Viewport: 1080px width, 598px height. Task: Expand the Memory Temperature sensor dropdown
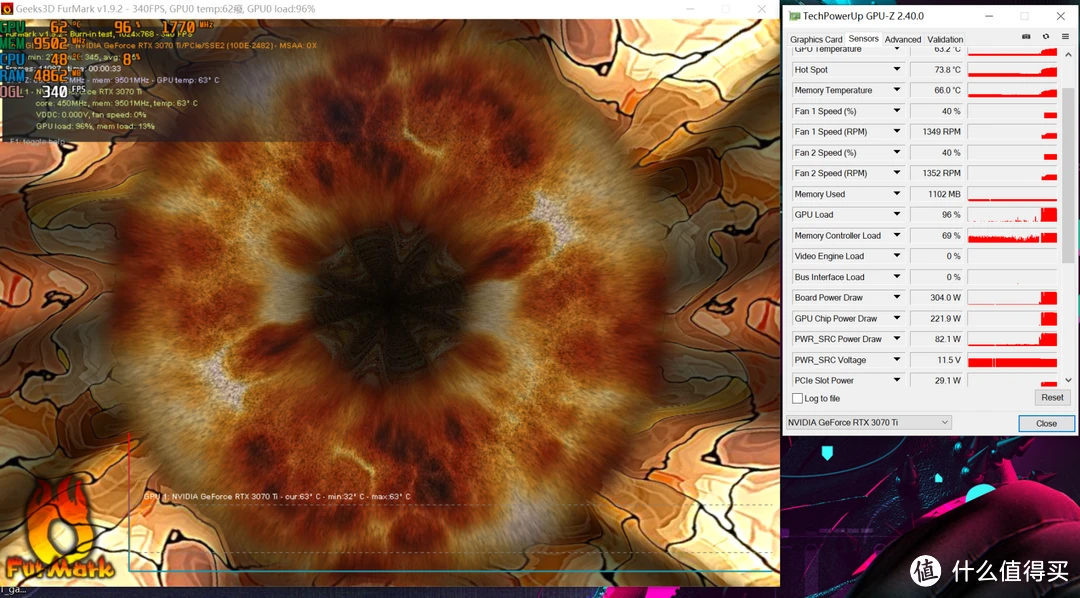click(x=897, y=90)
